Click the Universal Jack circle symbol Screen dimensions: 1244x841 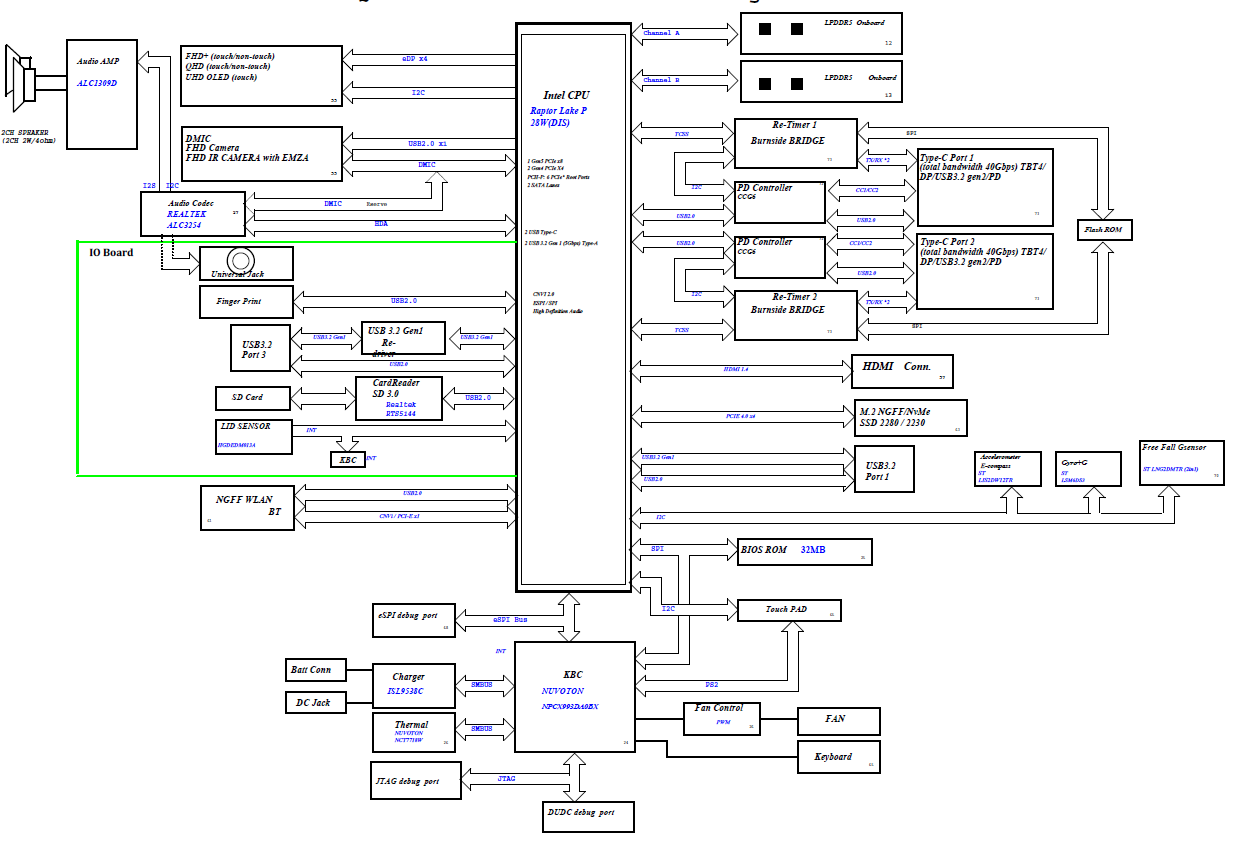[x=240, y=260]
